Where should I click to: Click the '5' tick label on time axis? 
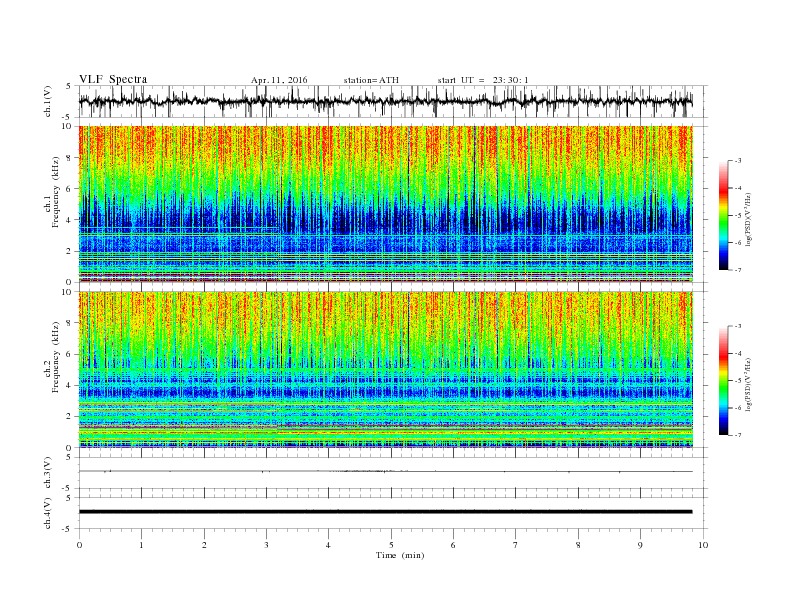pyautogui.click(x=391, y=545)
